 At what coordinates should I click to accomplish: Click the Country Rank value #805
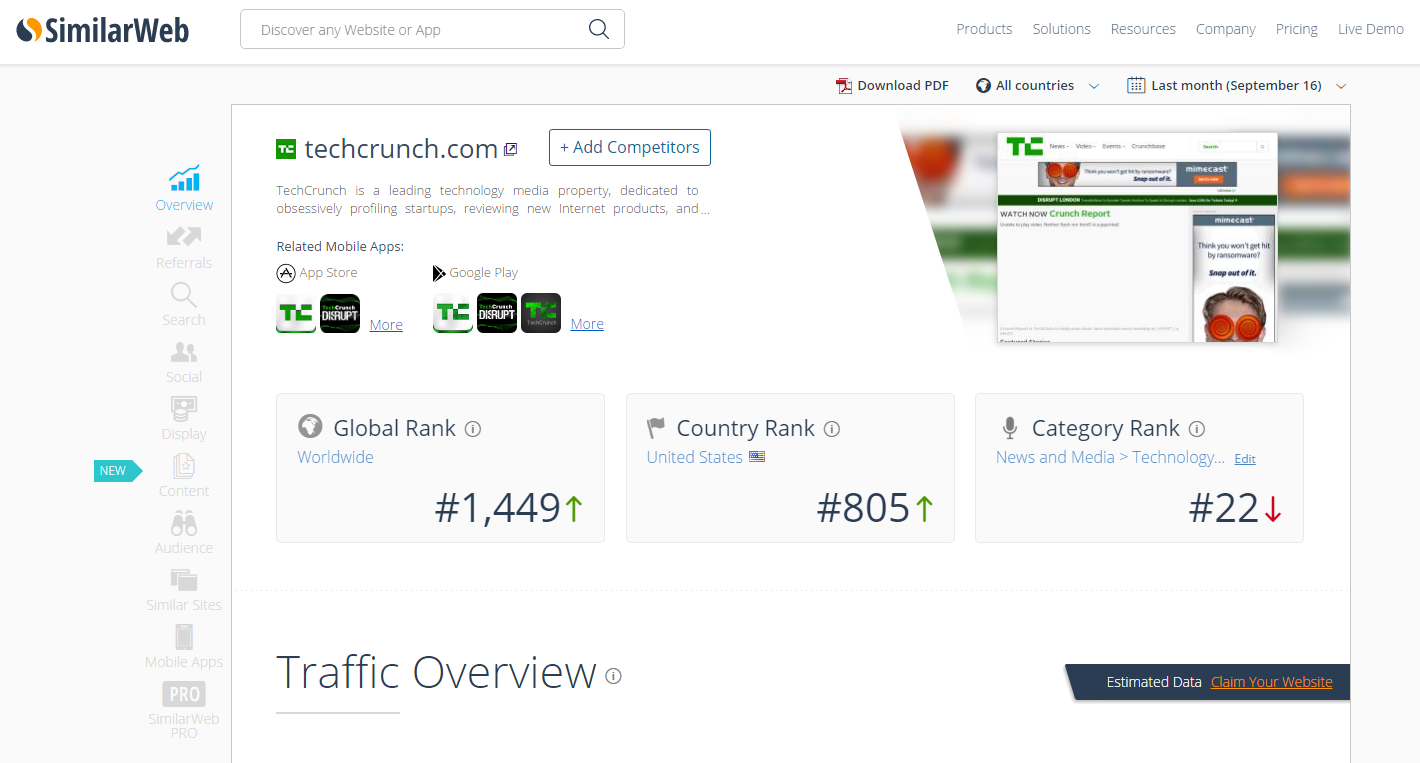tap(863, 508)
